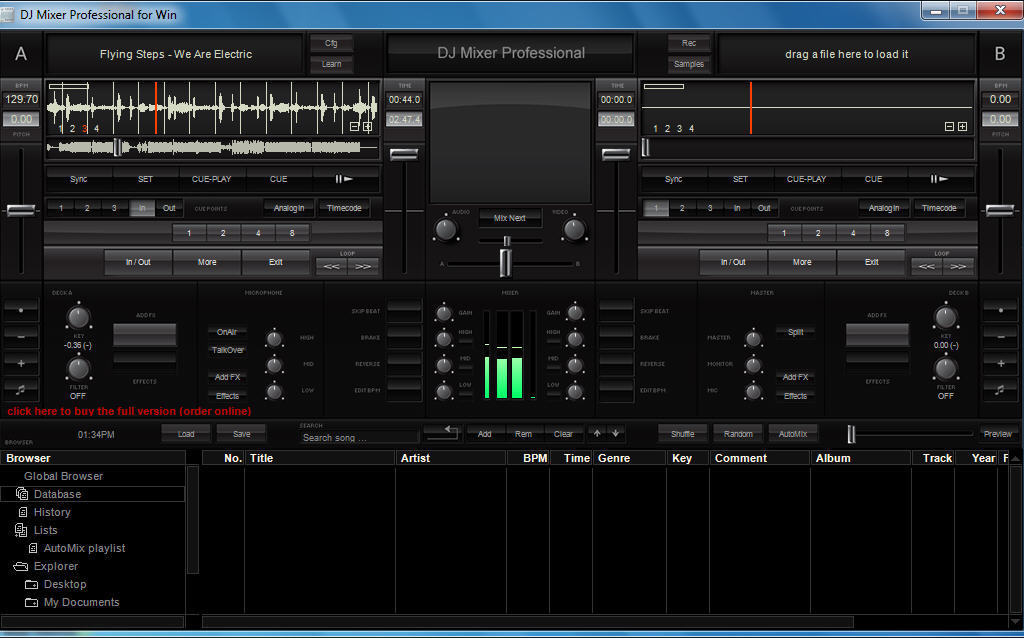Zoom in deck B waveform with plus icon
1024x638 pixels.
tap(963, 127)
